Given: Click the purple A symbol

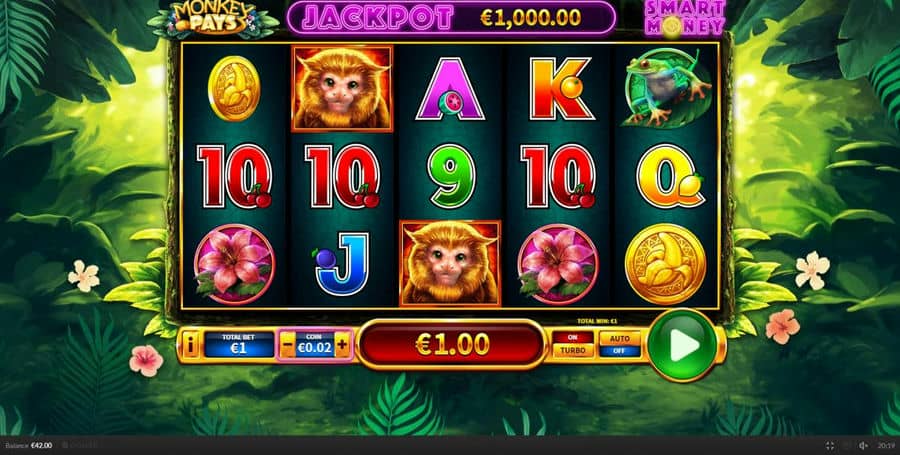Looking at the screenshot, I should (x=451, y=89).
